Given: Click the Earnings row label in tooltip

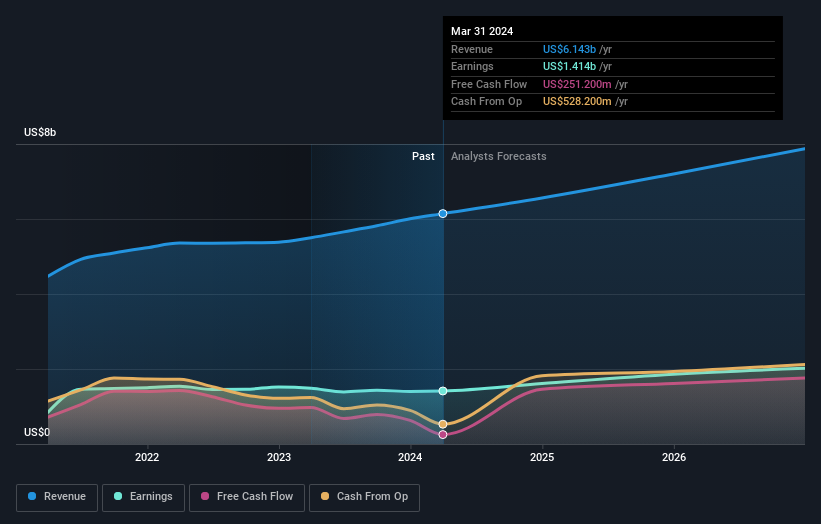Looking at the screenshot, I should 472,66.
